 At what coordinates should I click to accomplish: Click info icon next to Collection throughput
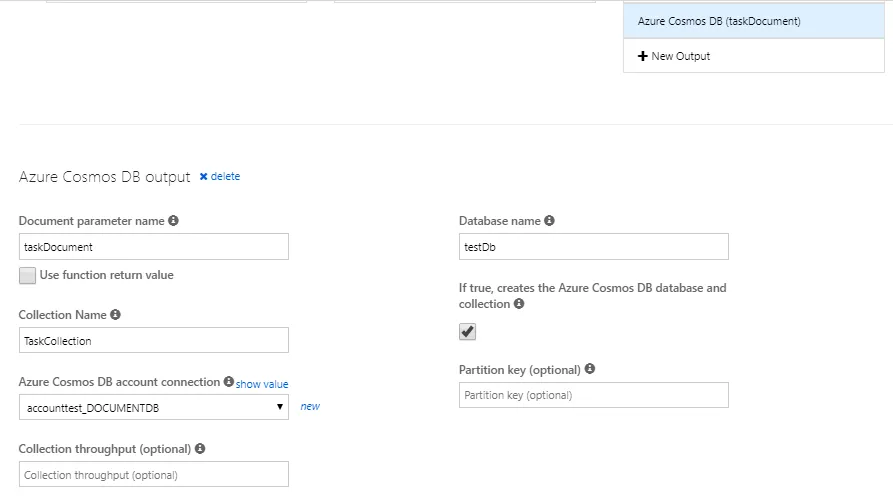(200, 449)
